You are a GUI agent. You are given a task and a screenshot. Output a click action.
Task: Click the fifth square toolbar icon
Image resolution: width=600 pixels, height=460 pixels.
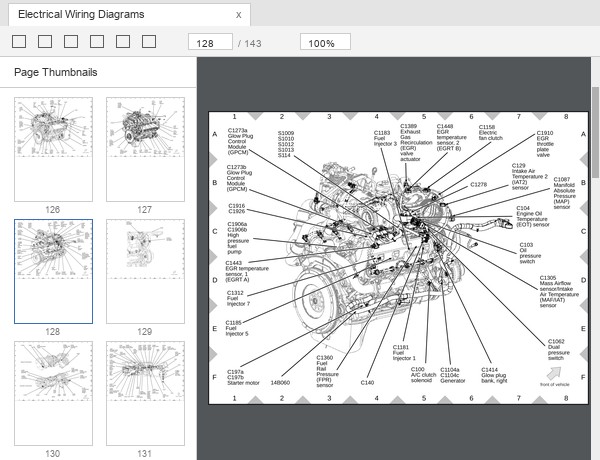tap(123, 41)
